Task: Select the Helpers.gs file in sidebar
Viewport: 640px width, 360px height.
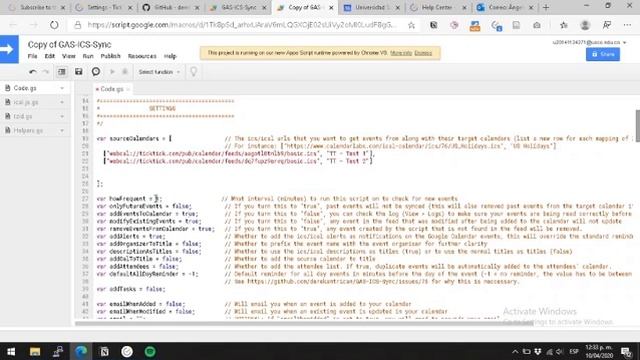Action: click(28, 131)
